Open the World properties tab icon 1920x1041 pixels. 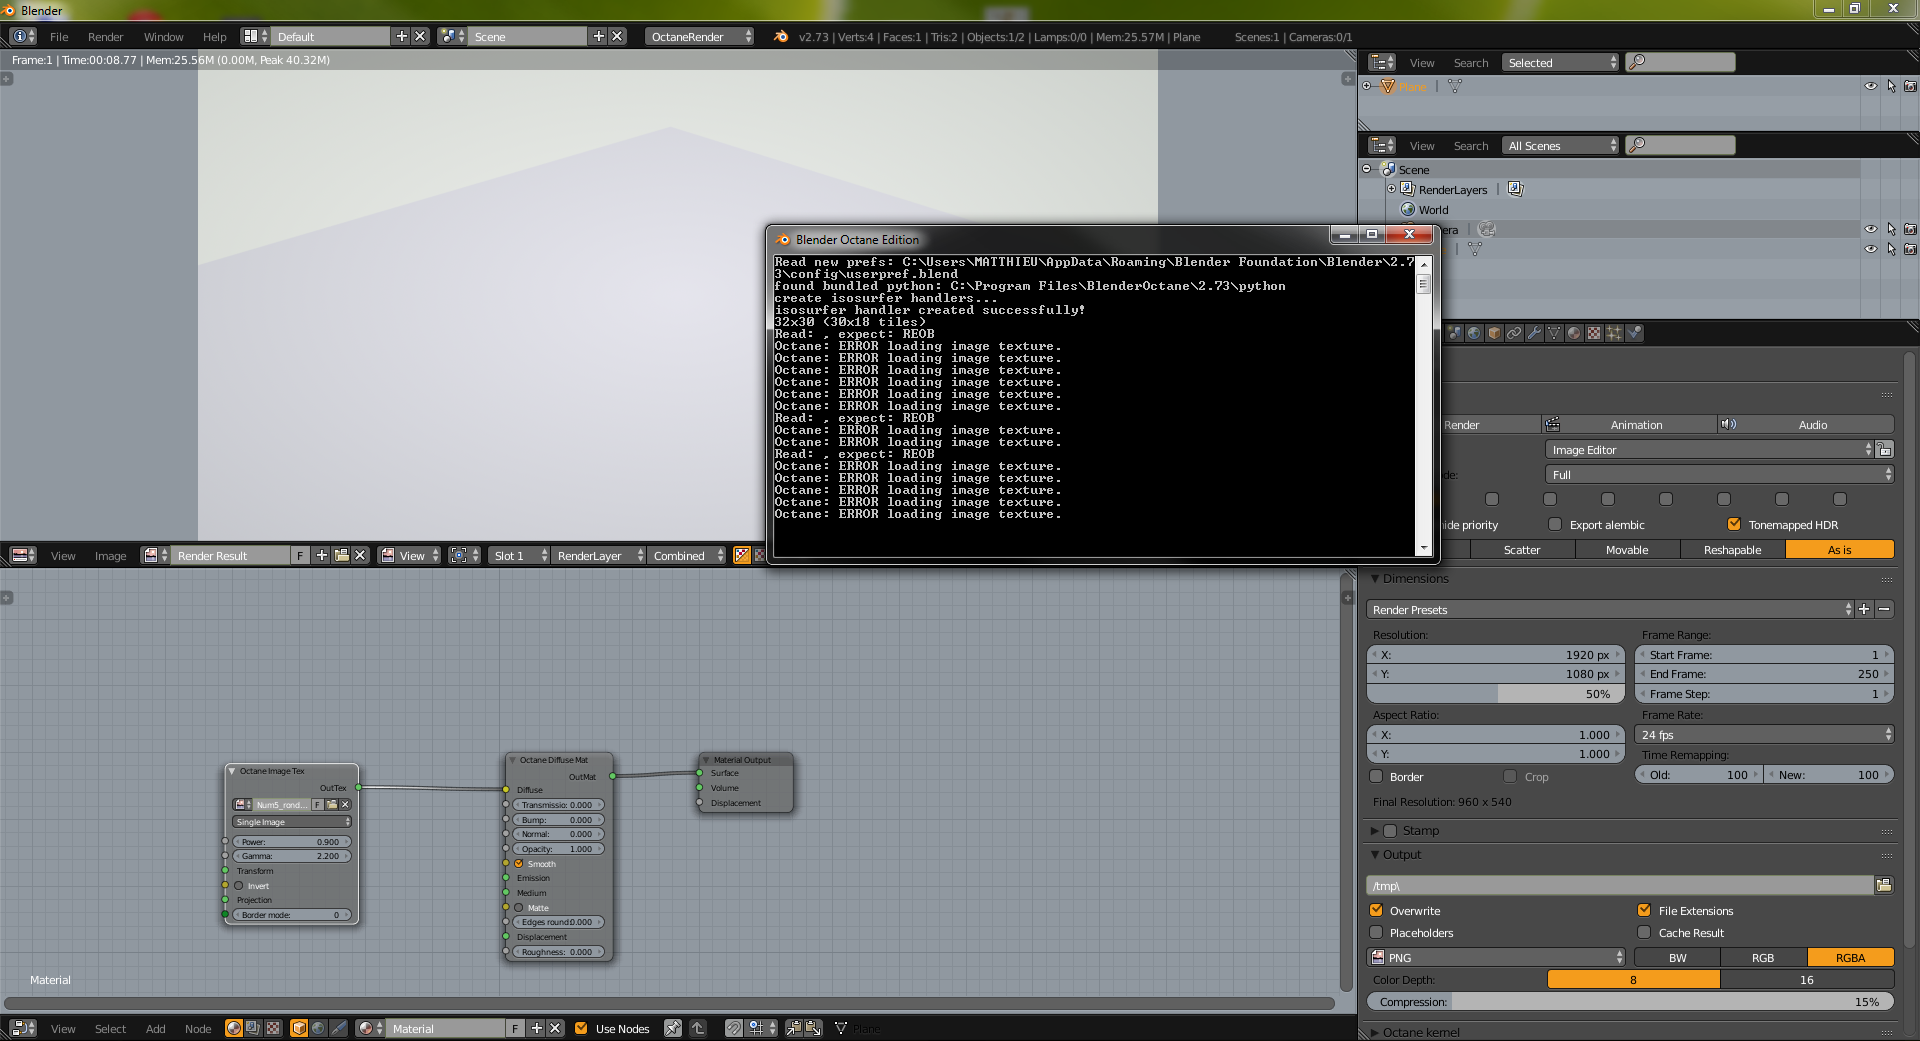1474,333
